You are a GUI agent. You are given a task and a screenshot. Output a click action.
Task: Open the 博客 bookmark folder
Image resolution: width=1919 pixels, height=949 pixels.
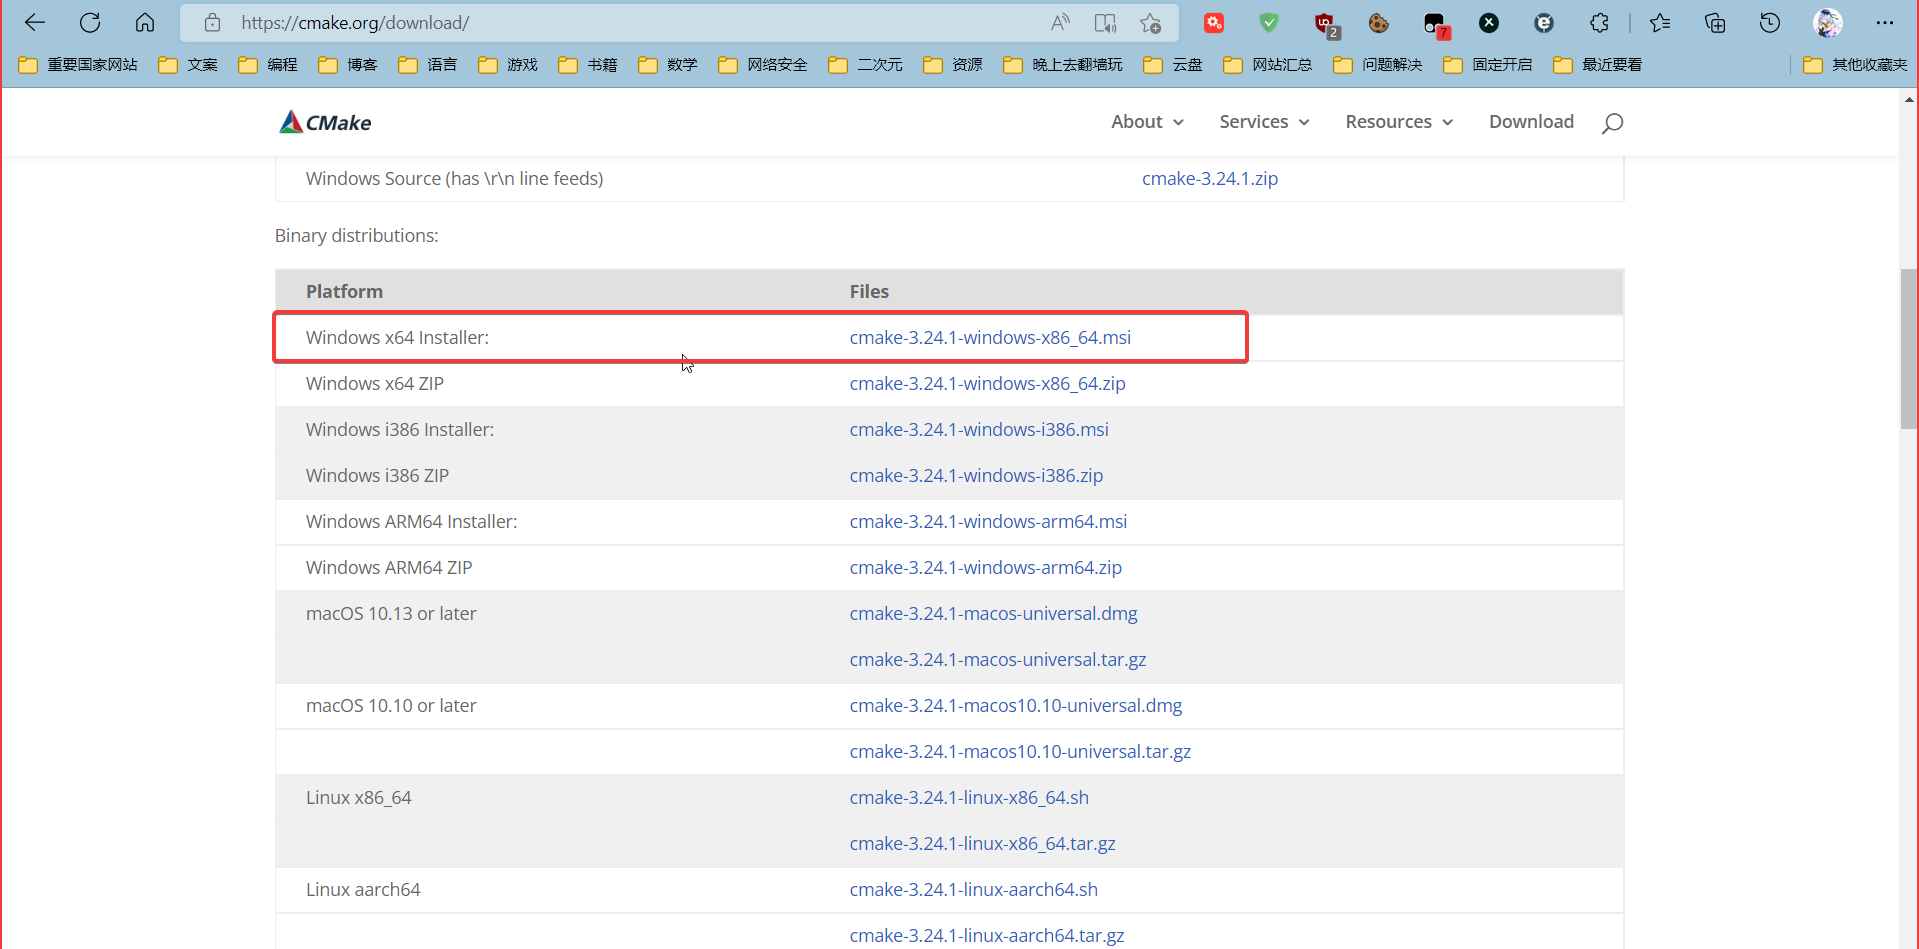348,65
